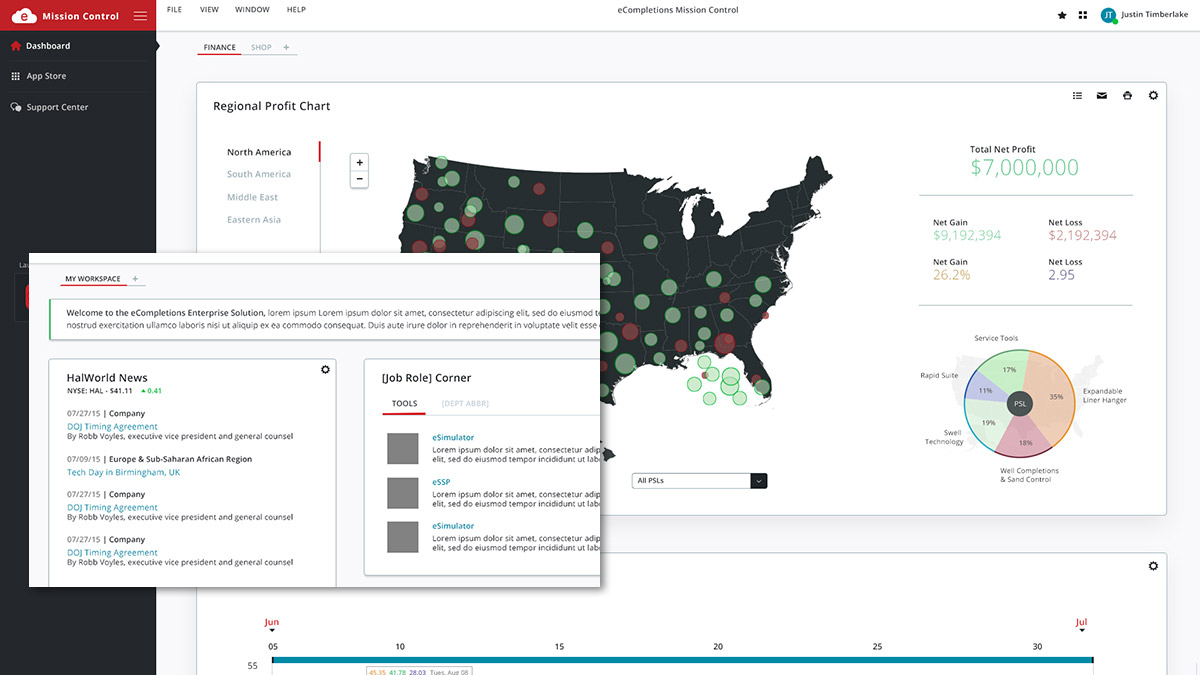This screenshot has height=675, width=1200.
Task: Print the Regional Profit Chart
Action: coord(1127,96)
